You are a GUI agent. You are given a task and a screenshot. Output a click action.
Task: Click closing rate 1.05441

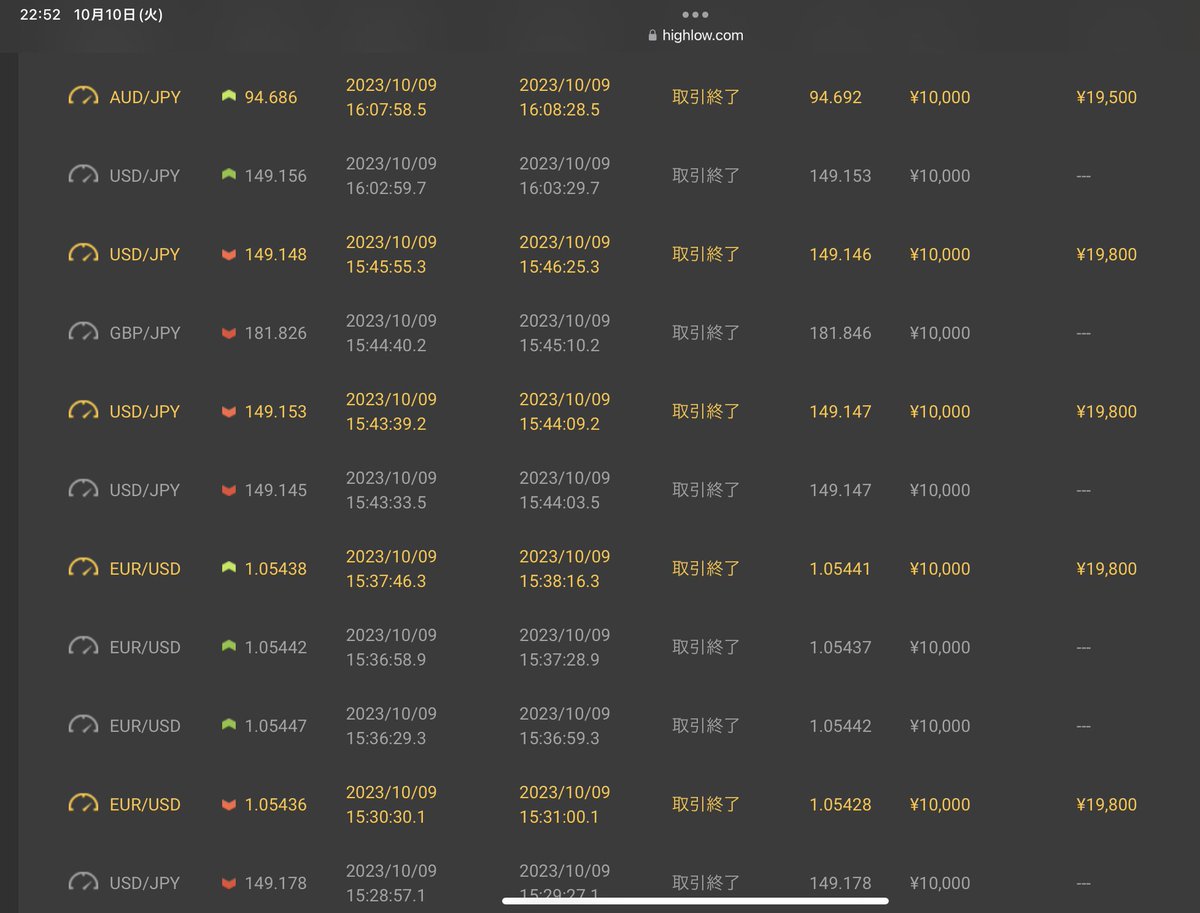coord(840,568)
